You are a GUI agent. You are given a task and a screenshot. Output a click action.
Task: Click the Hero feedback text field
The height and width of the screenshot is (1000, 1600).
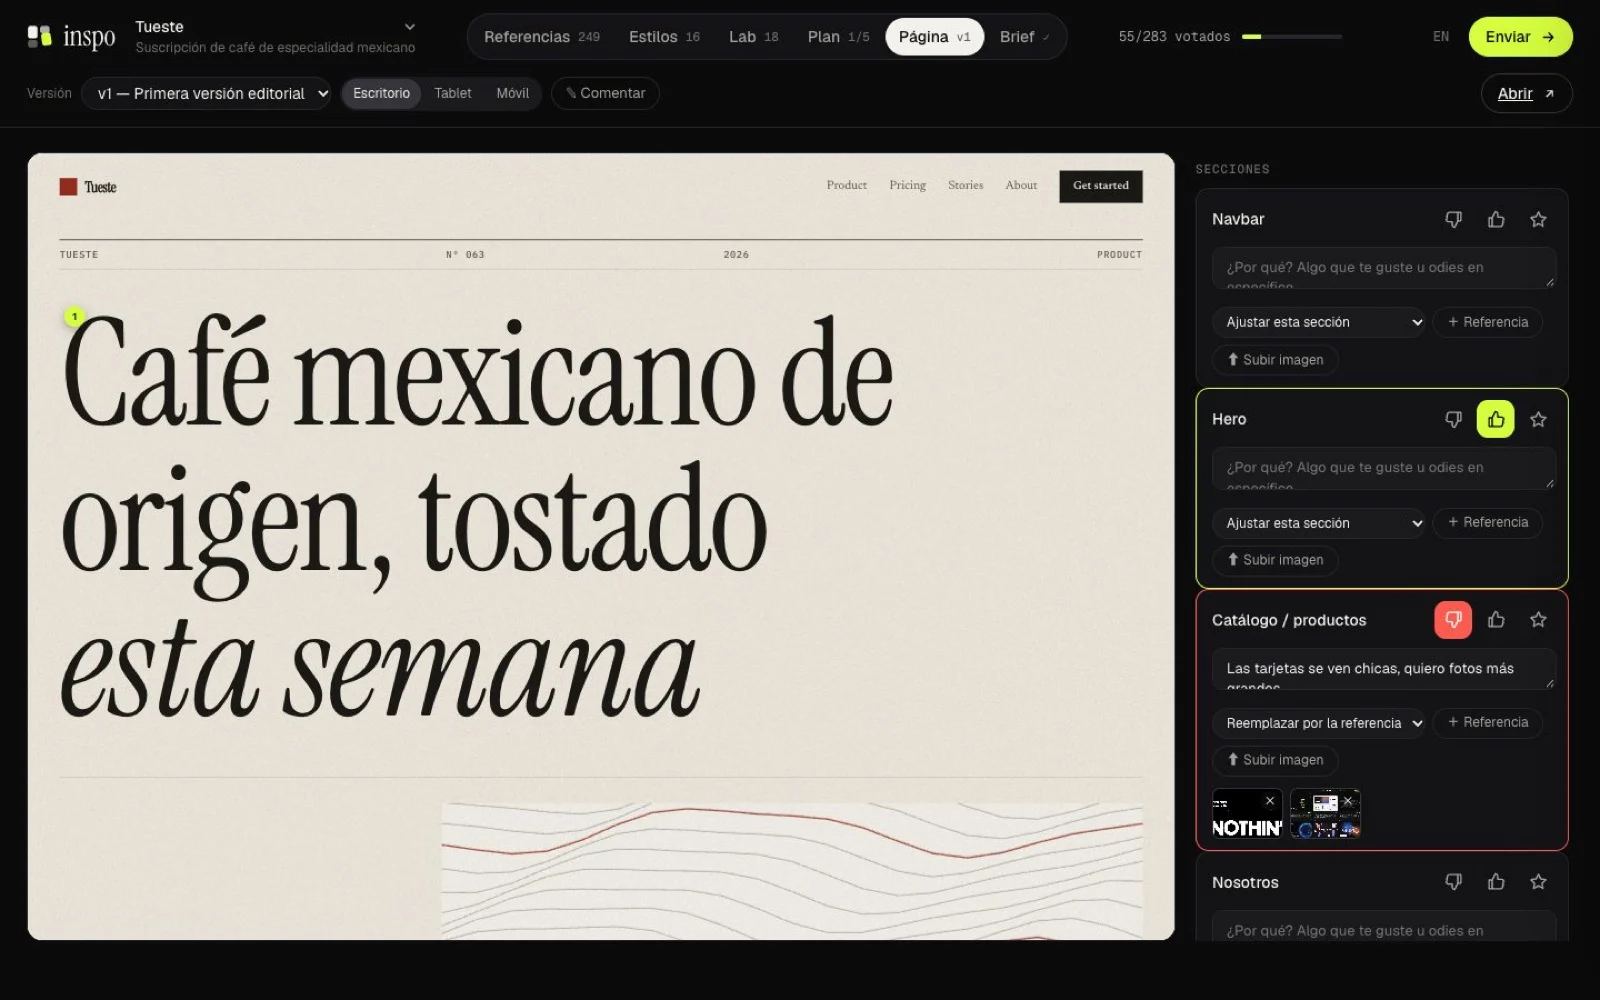(x=1384, y=468)
